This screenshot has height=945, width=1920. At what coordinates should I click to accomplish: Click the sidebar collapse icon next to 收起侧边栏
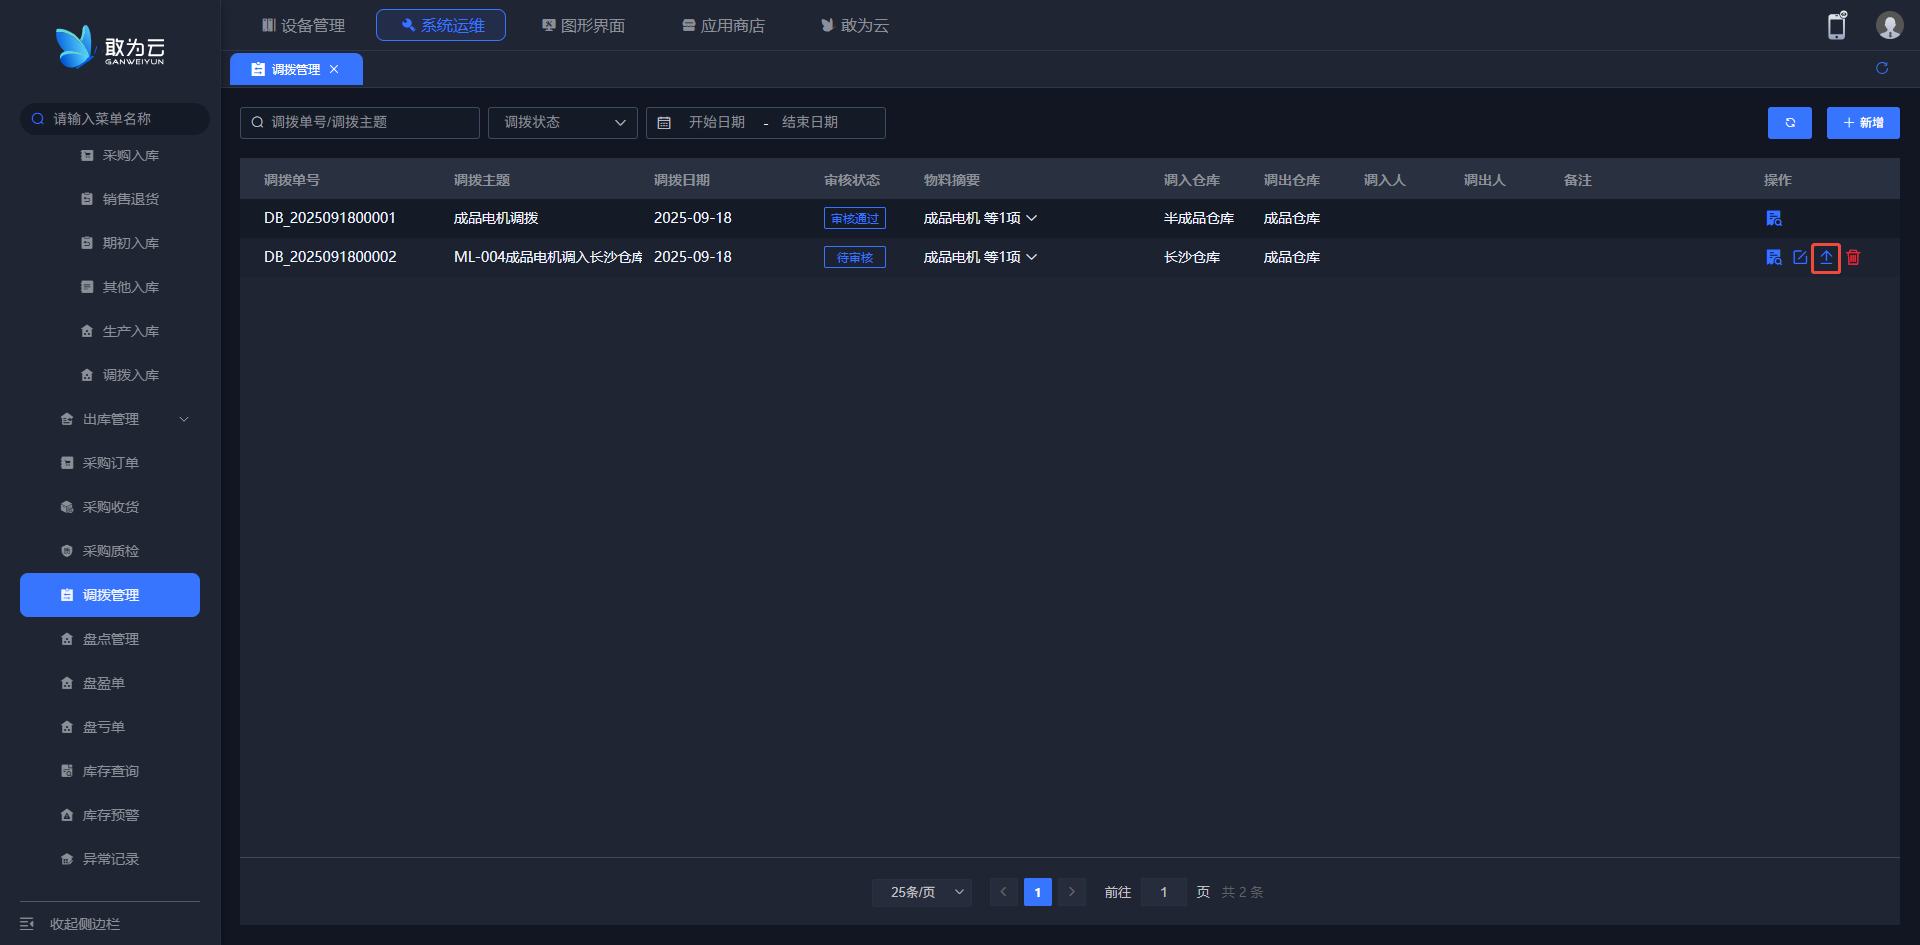(x=27, y=924)
